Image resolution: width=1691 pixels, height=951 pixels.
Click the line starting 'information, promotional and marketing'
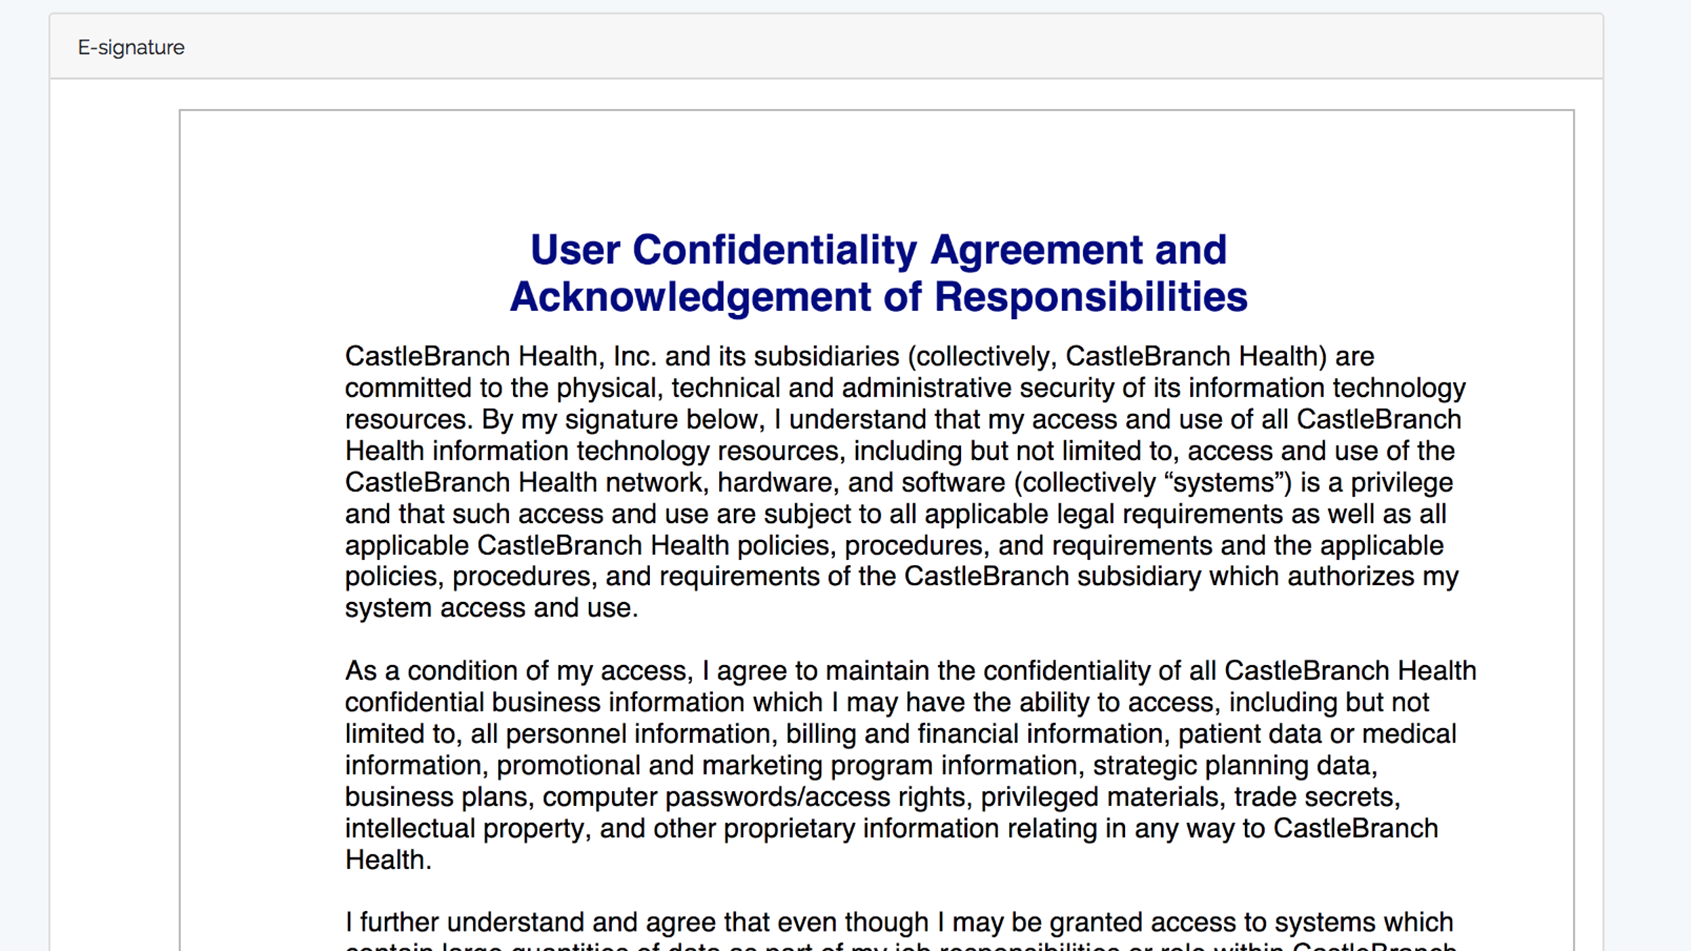(x=861, y=765)
